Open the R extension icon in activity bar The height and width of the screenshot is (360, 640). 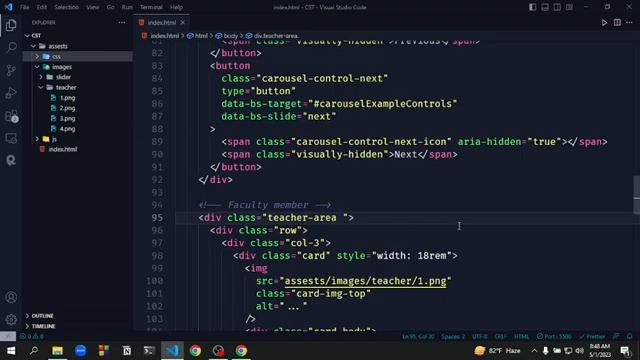[11, 160]
